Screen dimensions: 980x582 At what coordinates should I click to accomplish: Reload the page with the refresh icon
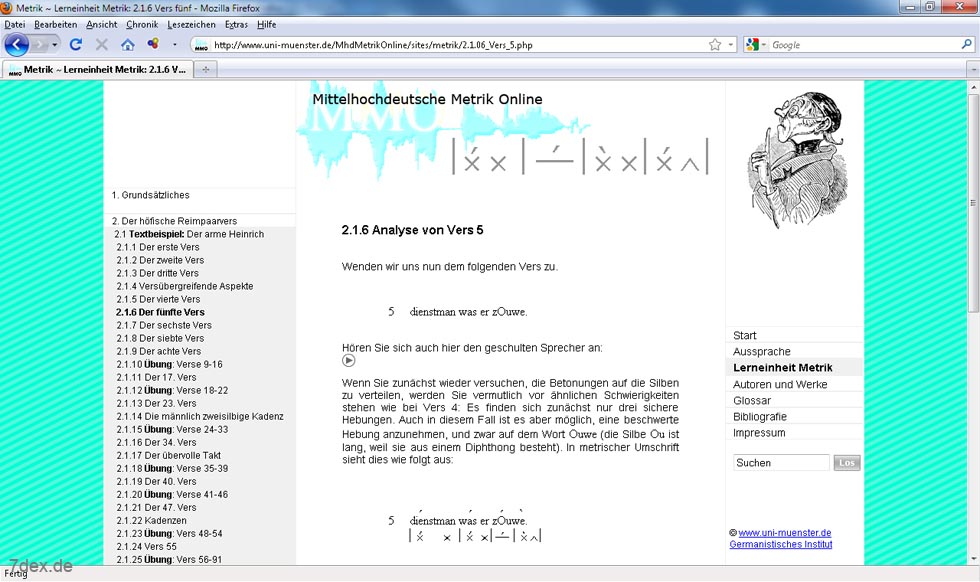click(x=76, y=44)
